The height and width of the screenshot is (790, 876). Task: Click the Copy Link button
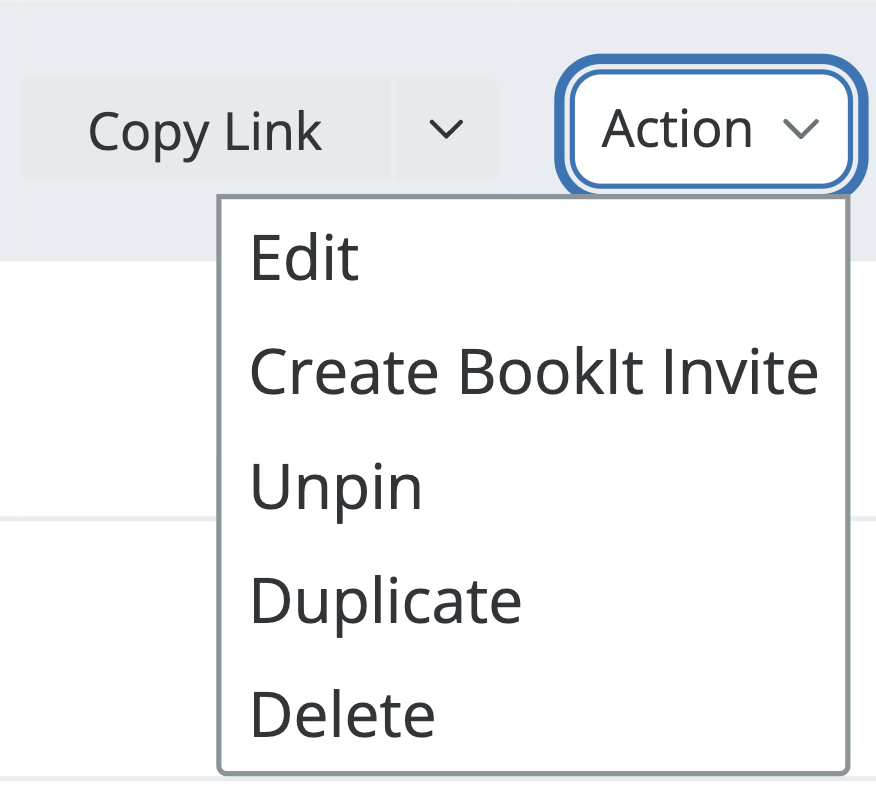coord(206,130)
